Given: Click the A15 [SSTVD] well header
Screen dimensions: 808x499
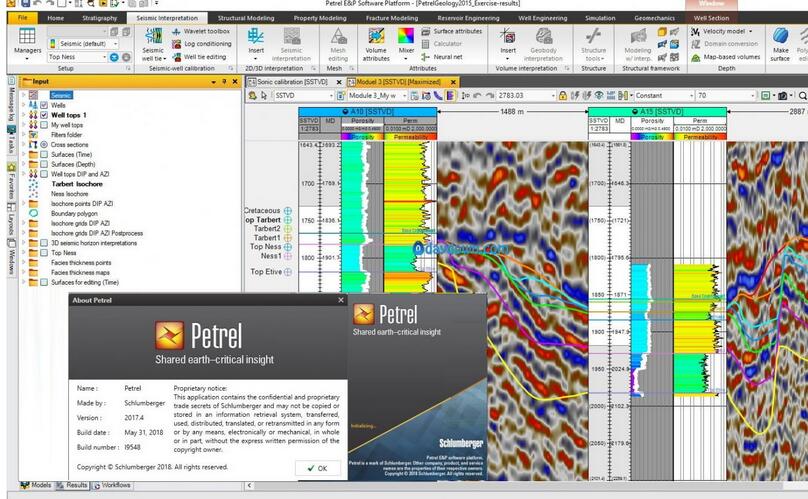Looking at the screenshot, I should pos(657,111).
